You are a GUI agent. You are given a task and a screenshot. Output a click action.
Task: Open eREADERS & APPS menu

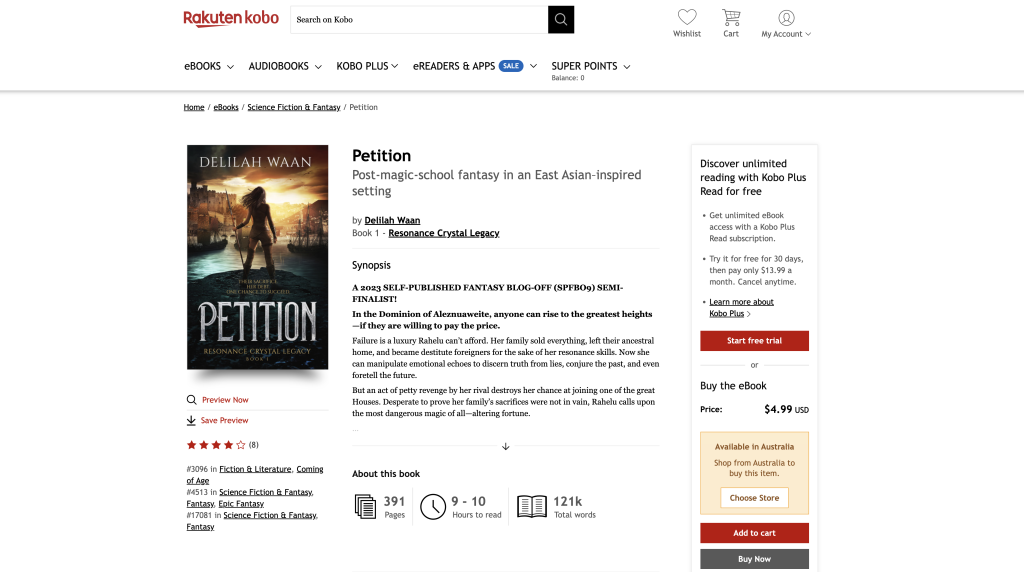[475, 66]
